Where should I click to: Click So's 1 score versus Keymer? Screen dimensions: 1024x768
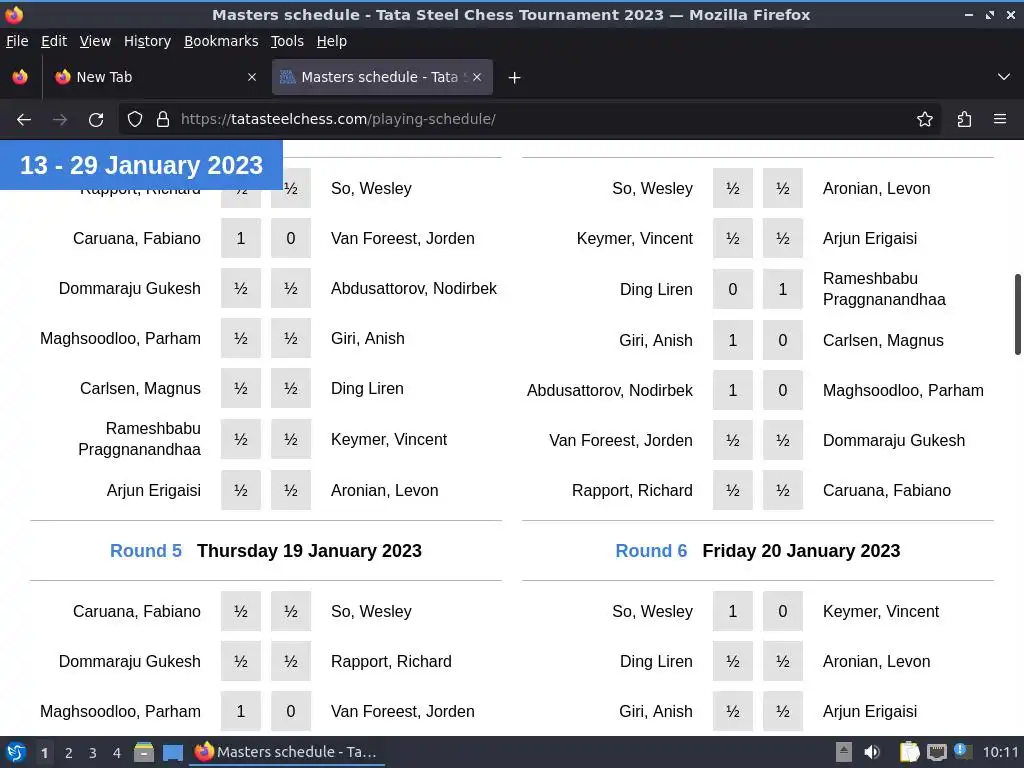click(x=733, y=611)
